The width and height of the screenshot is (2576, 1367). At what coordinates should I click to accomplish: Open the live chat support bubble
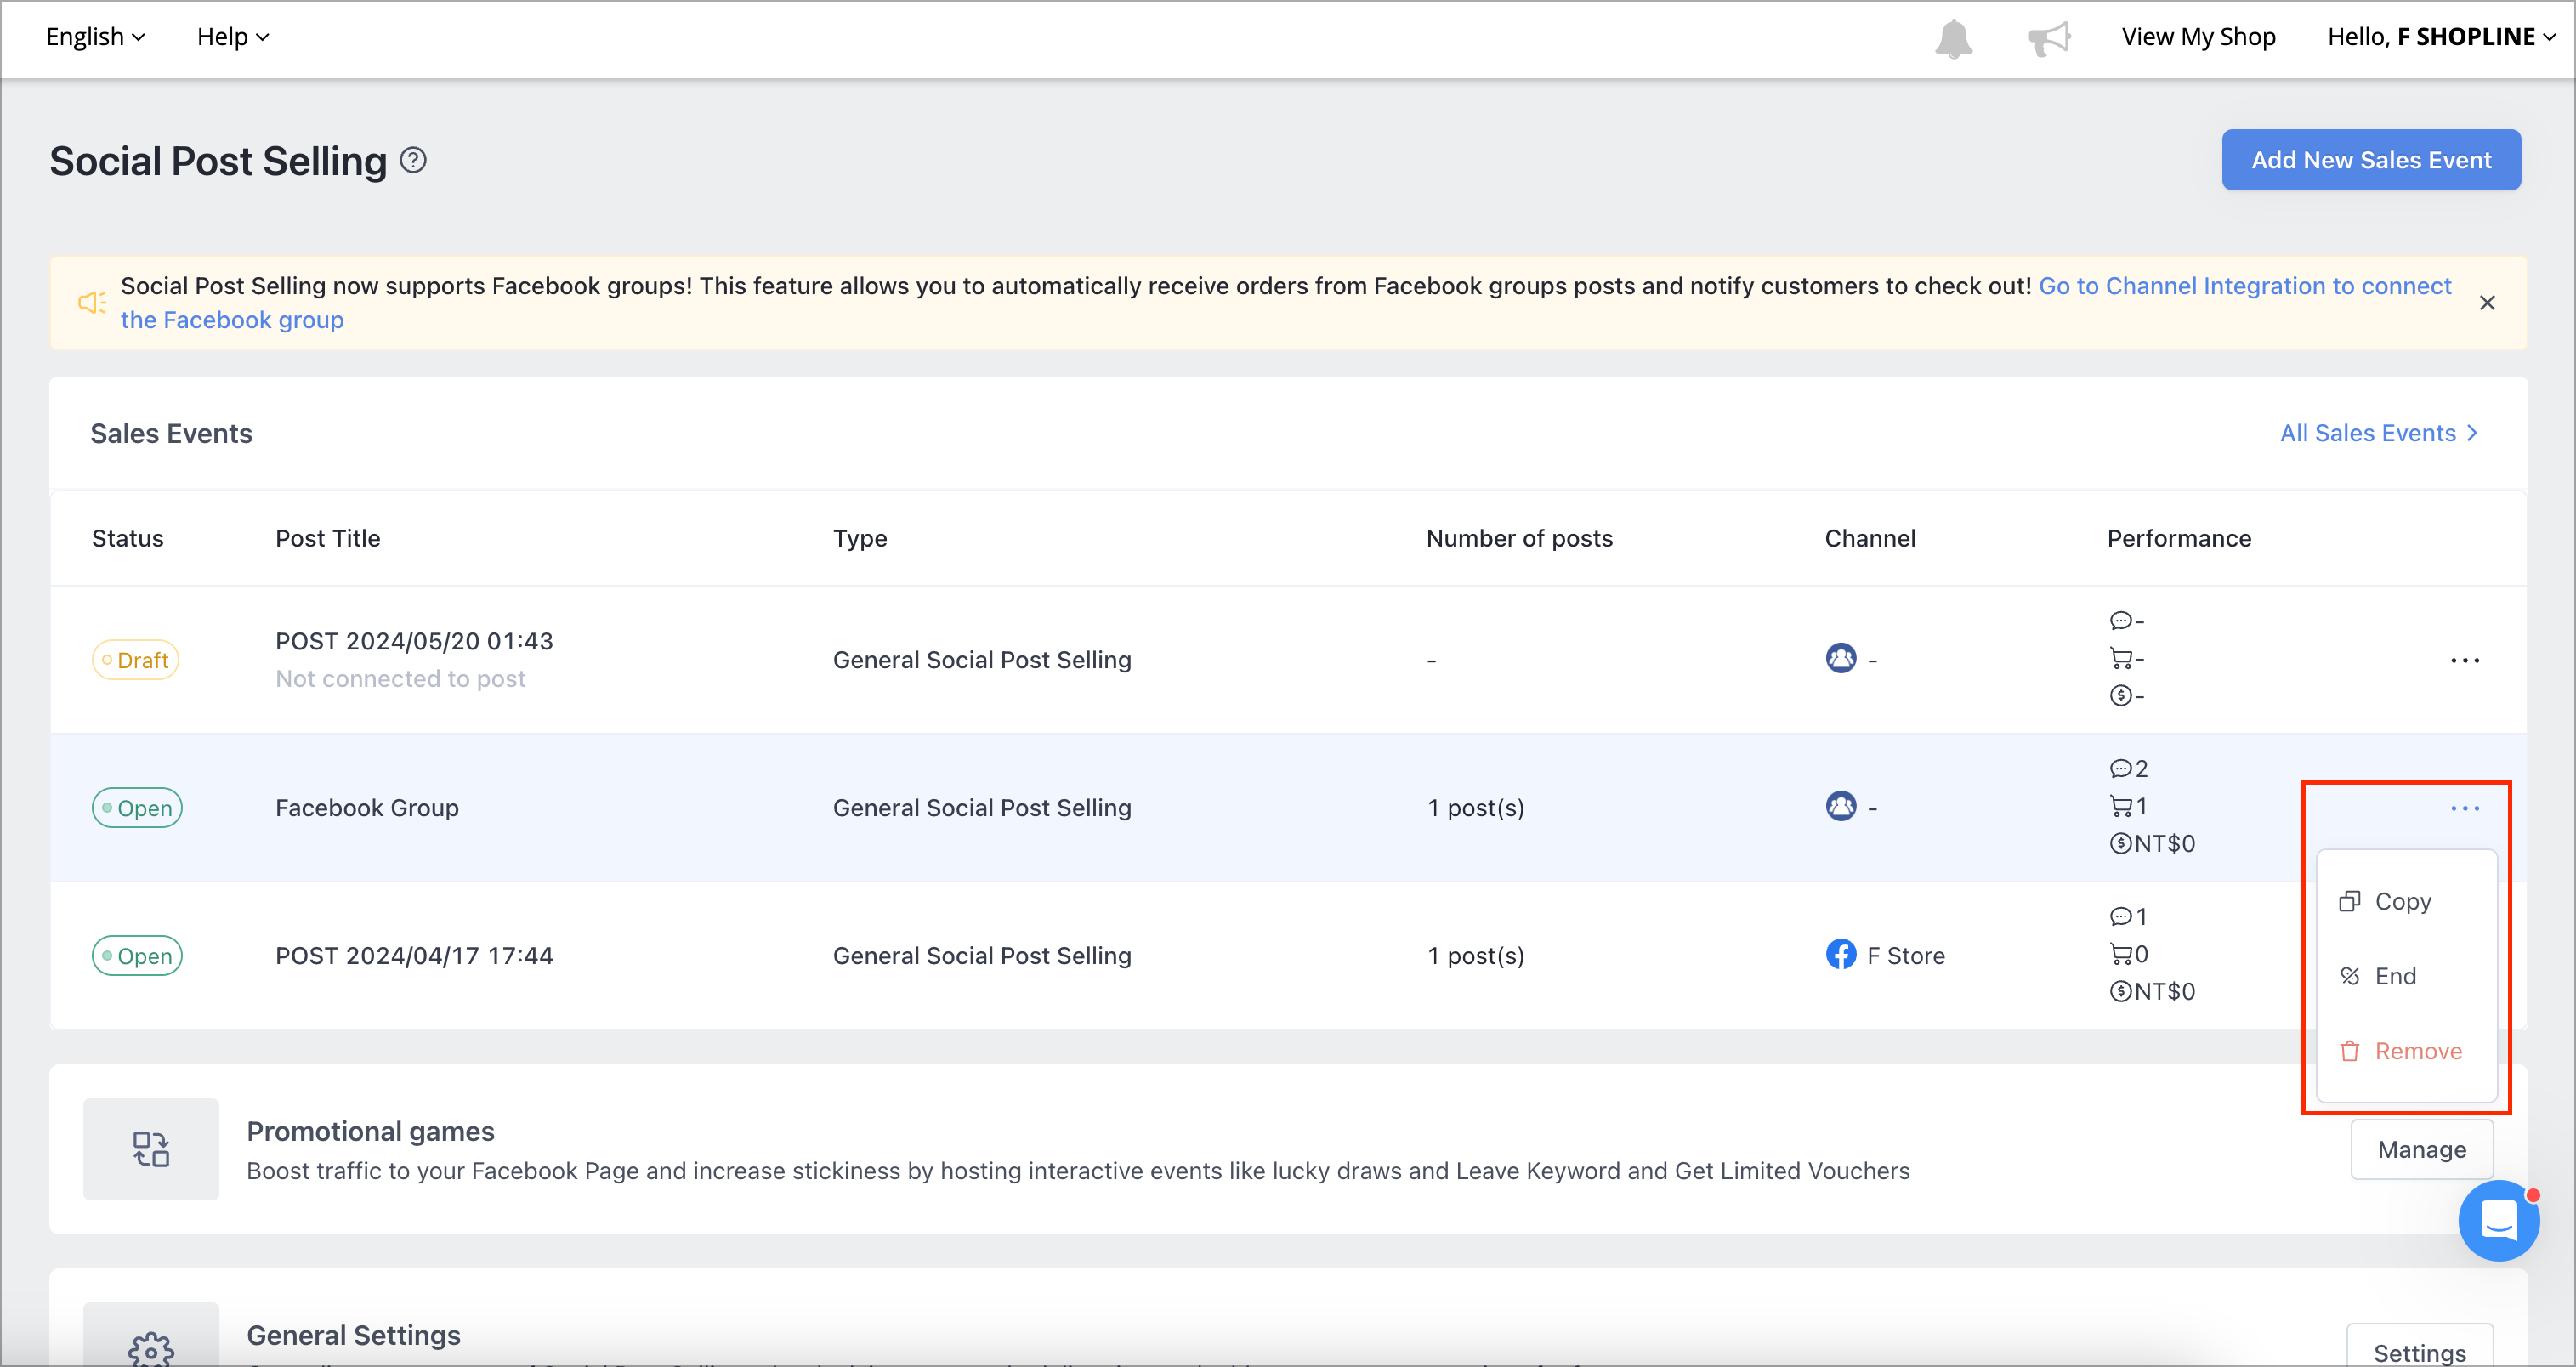pyautogui.click(x=2498, y=1220)
